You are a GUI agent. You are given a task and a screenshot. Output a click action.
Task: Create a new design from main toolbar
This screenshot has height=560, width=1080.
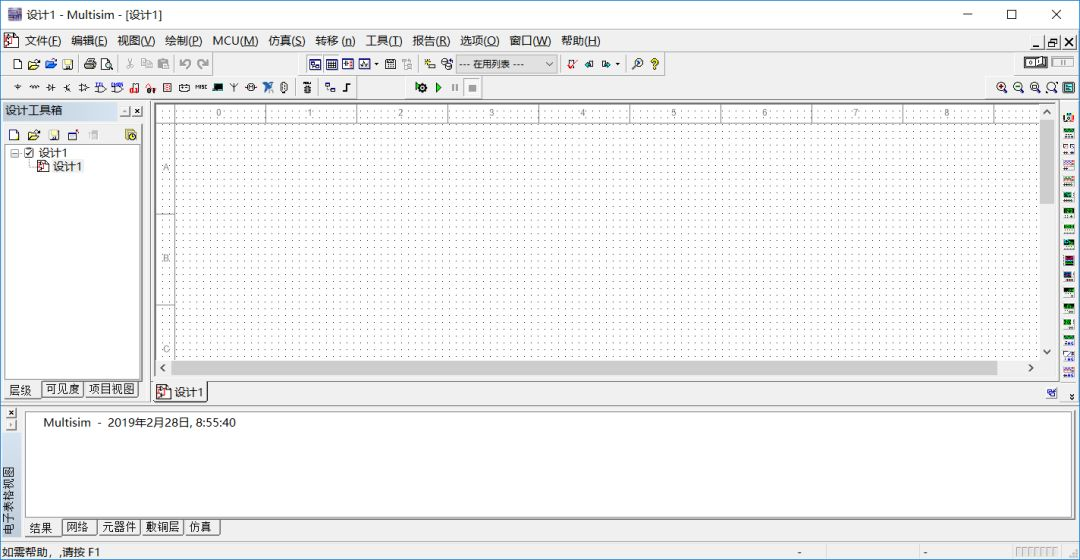click(17, 64)
